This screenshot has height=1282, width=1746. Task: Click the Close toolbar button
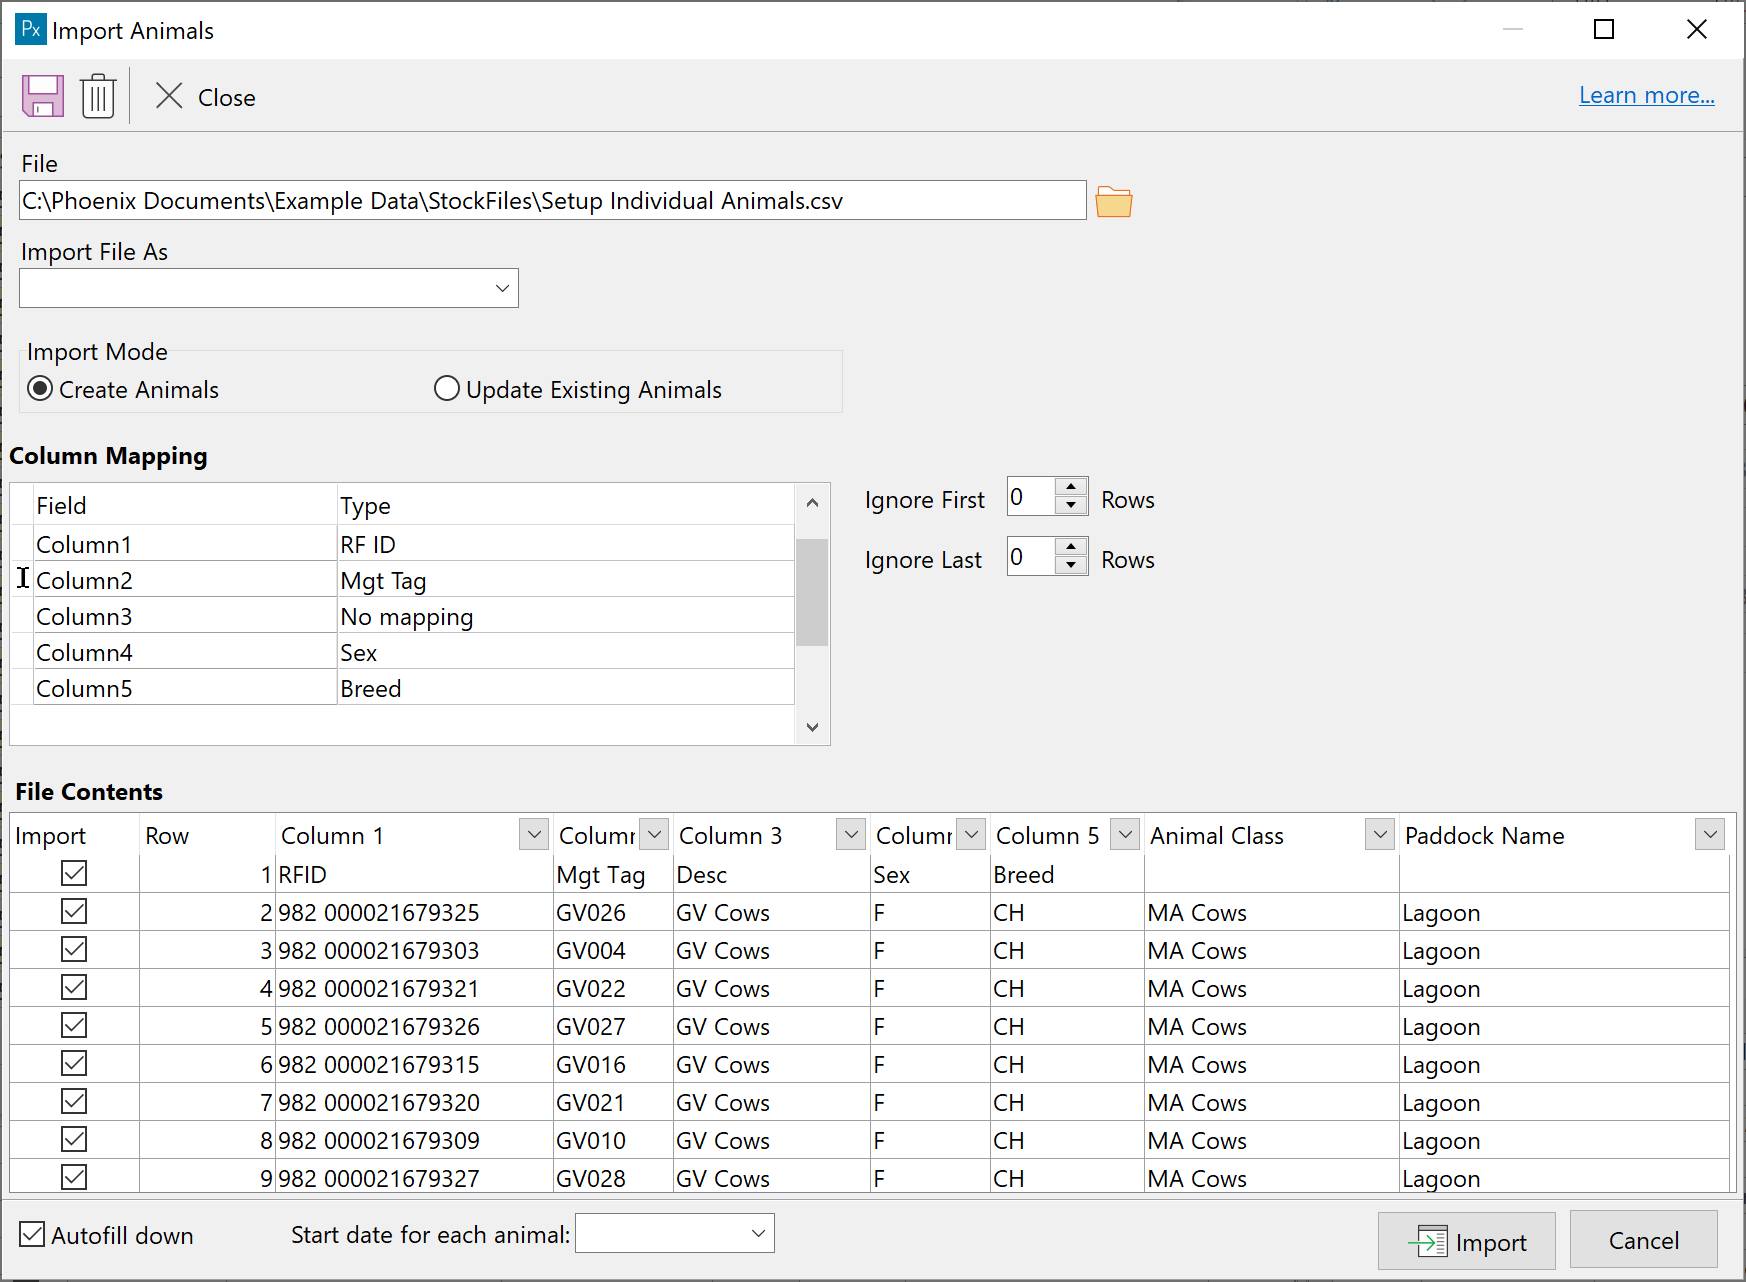tap(205, 97)
